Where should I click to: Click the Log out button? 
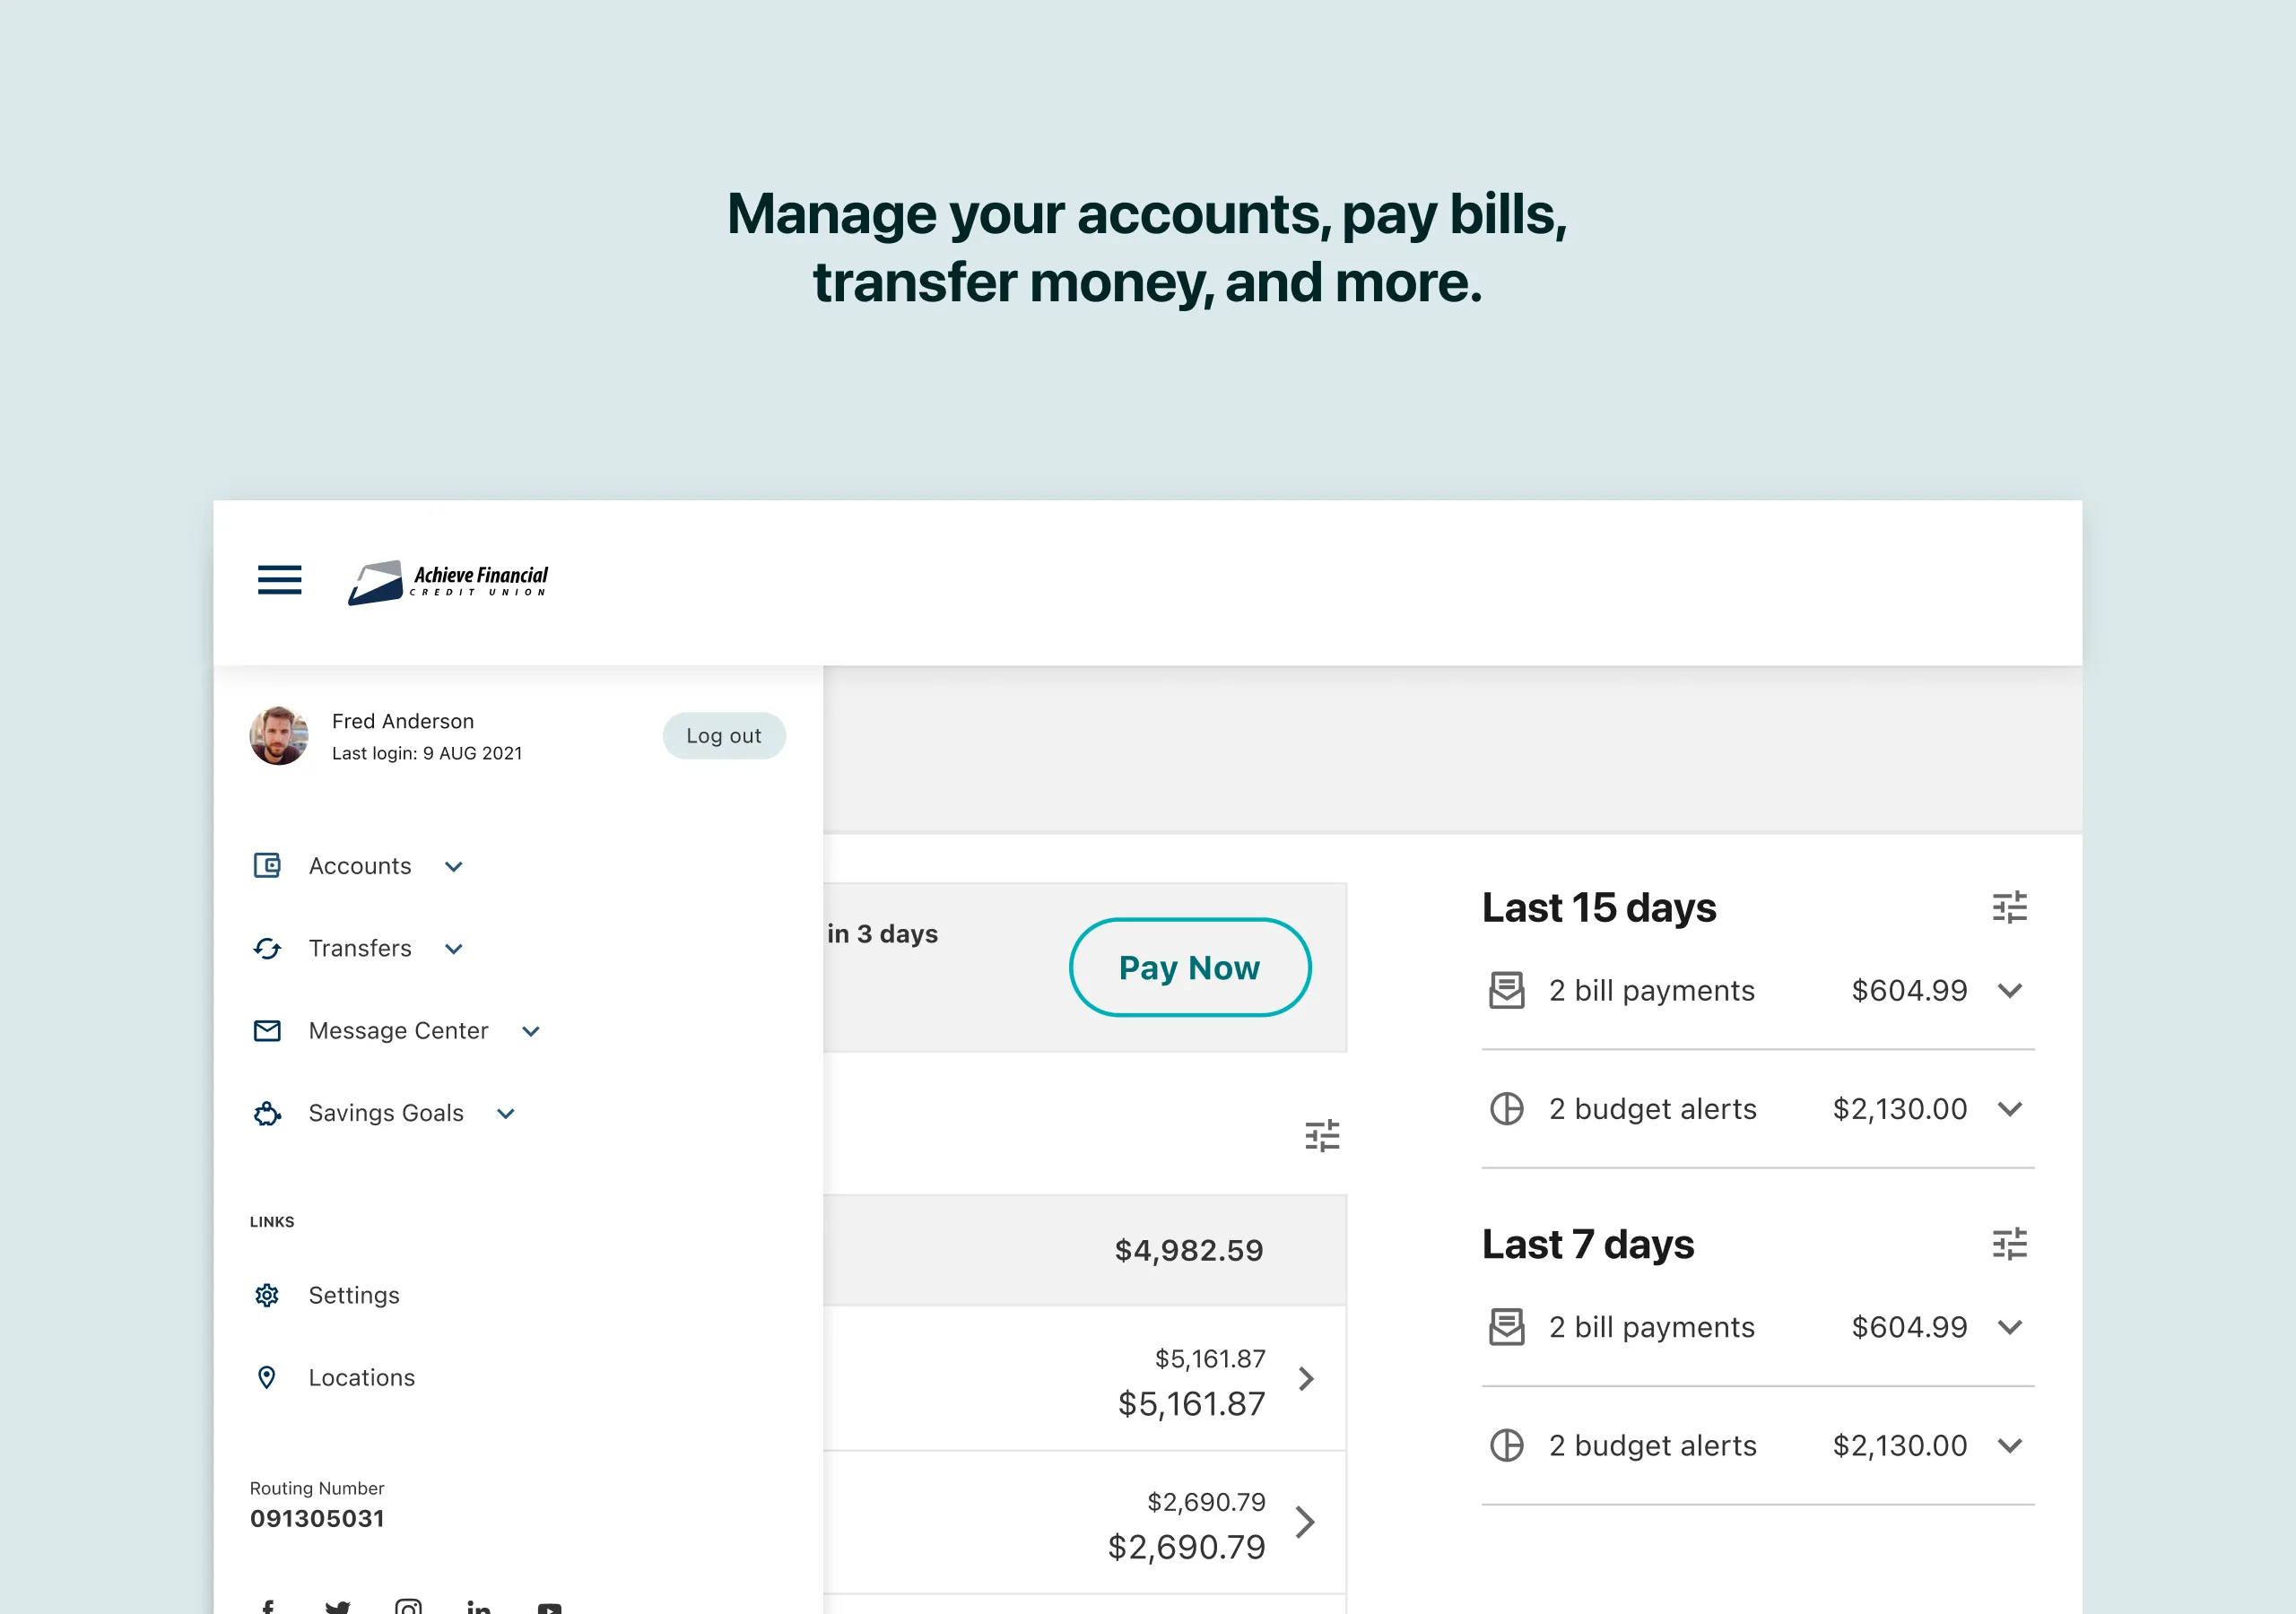click(724, 735)
